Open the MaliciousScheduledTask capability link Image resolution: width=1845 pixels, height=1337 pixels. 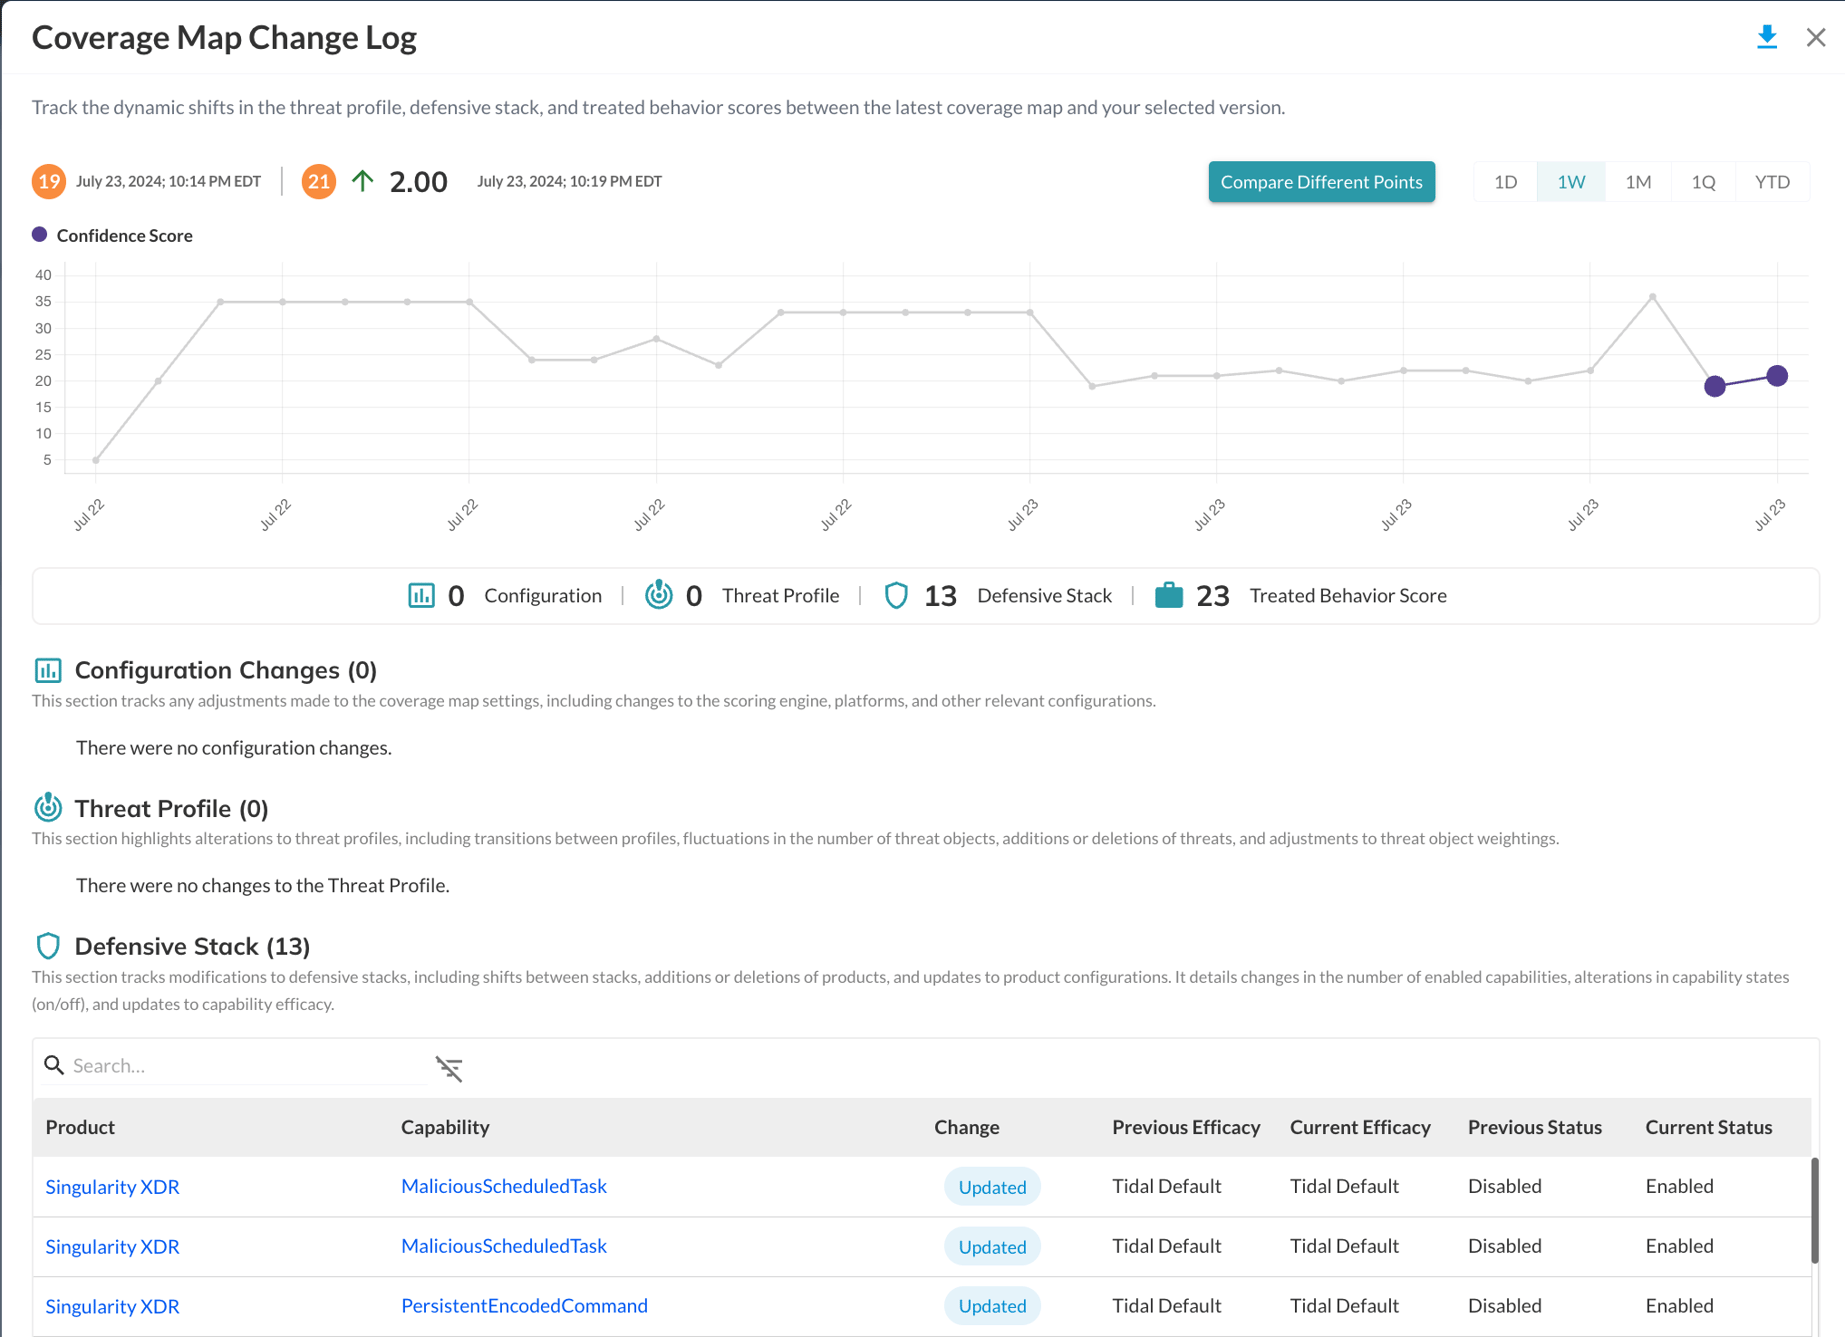coord(503,1186)
